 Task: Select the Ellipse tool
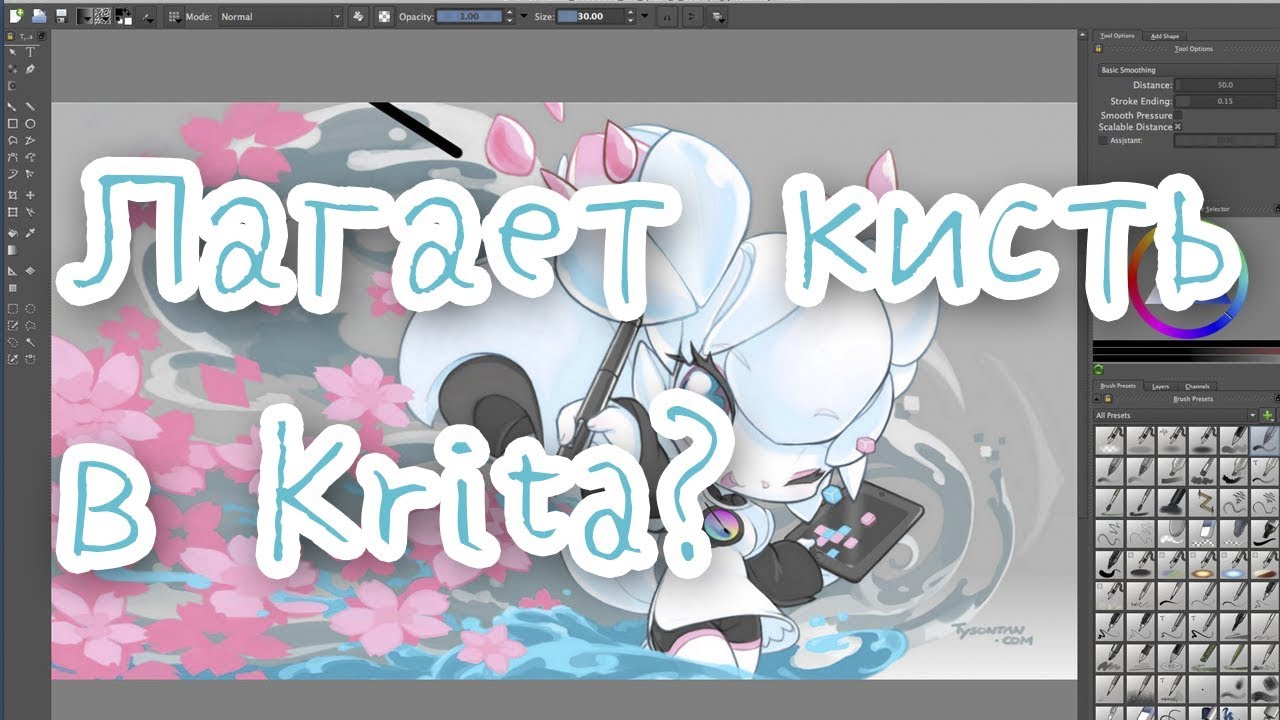pyautogui.click(x=31, y=123)
